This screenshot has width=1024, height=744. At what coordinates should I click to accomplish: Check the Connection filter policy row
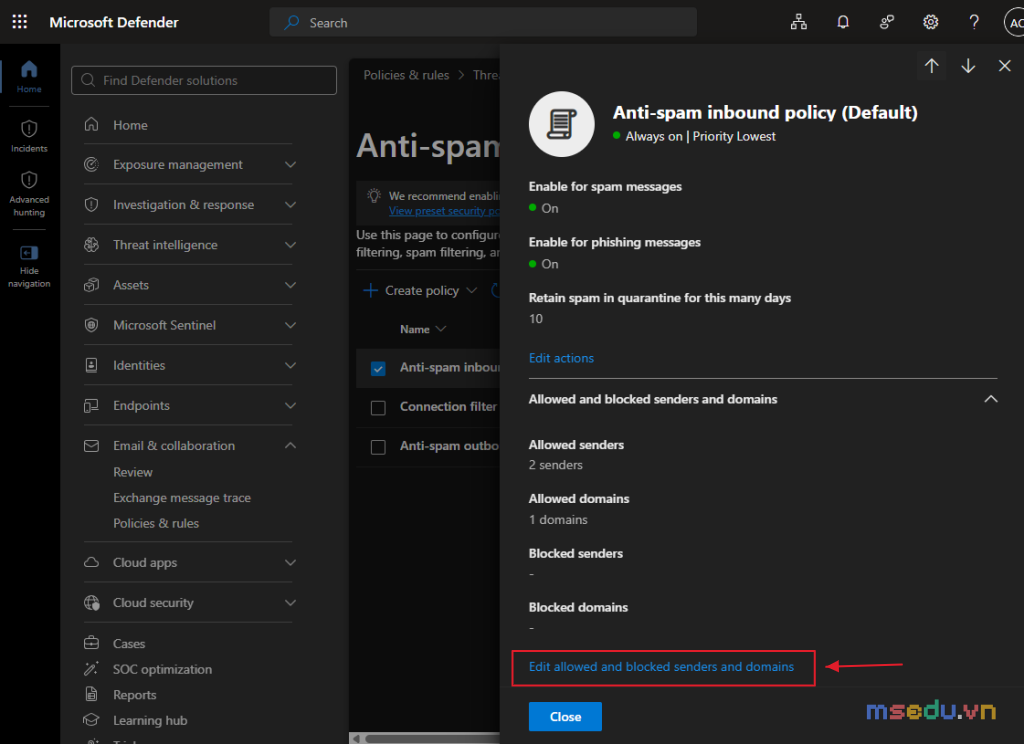[x=378, y=408]
